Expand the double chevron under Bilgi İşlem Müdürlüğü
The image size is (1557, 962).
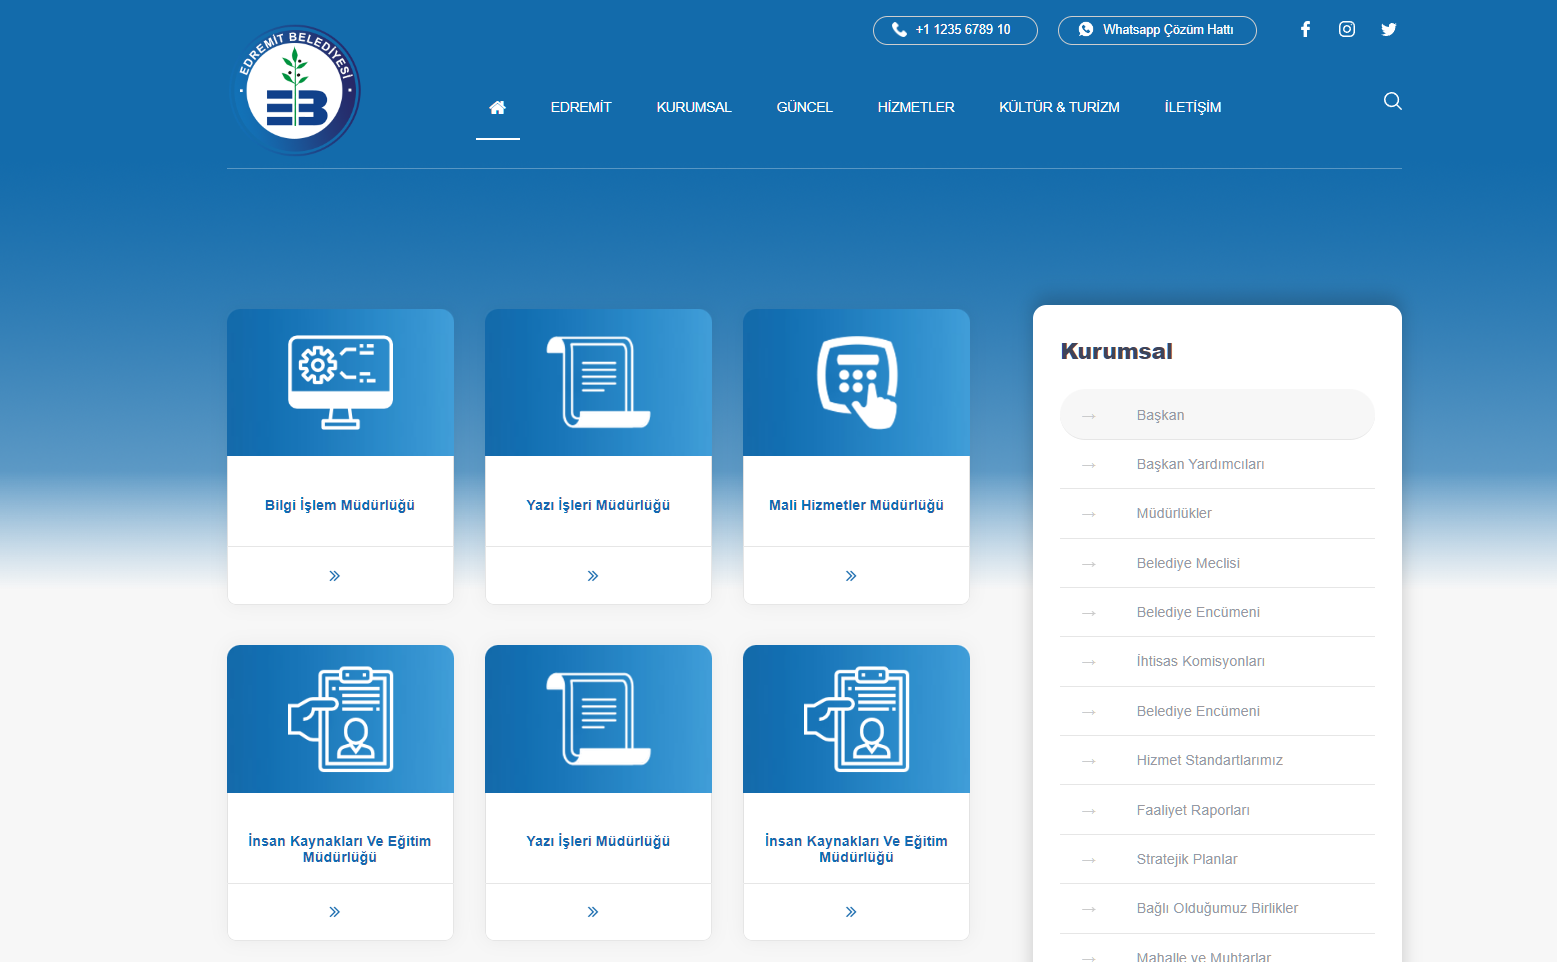(335, 576)
